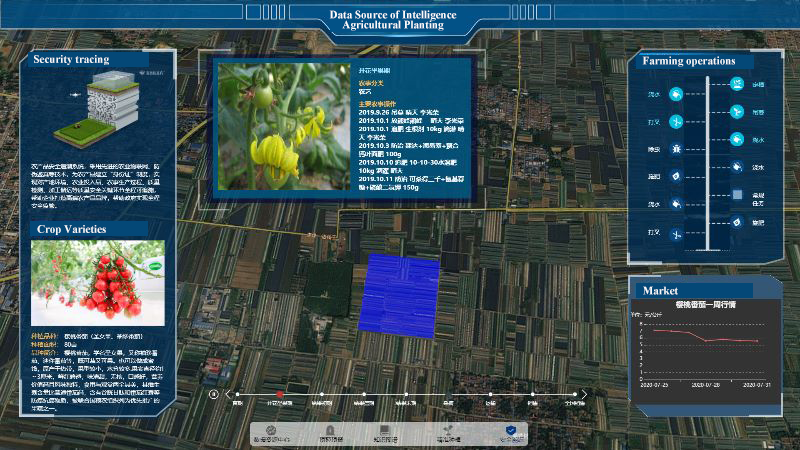
Task: Select the red active timeline stage marker
Action: coord(280,394)
